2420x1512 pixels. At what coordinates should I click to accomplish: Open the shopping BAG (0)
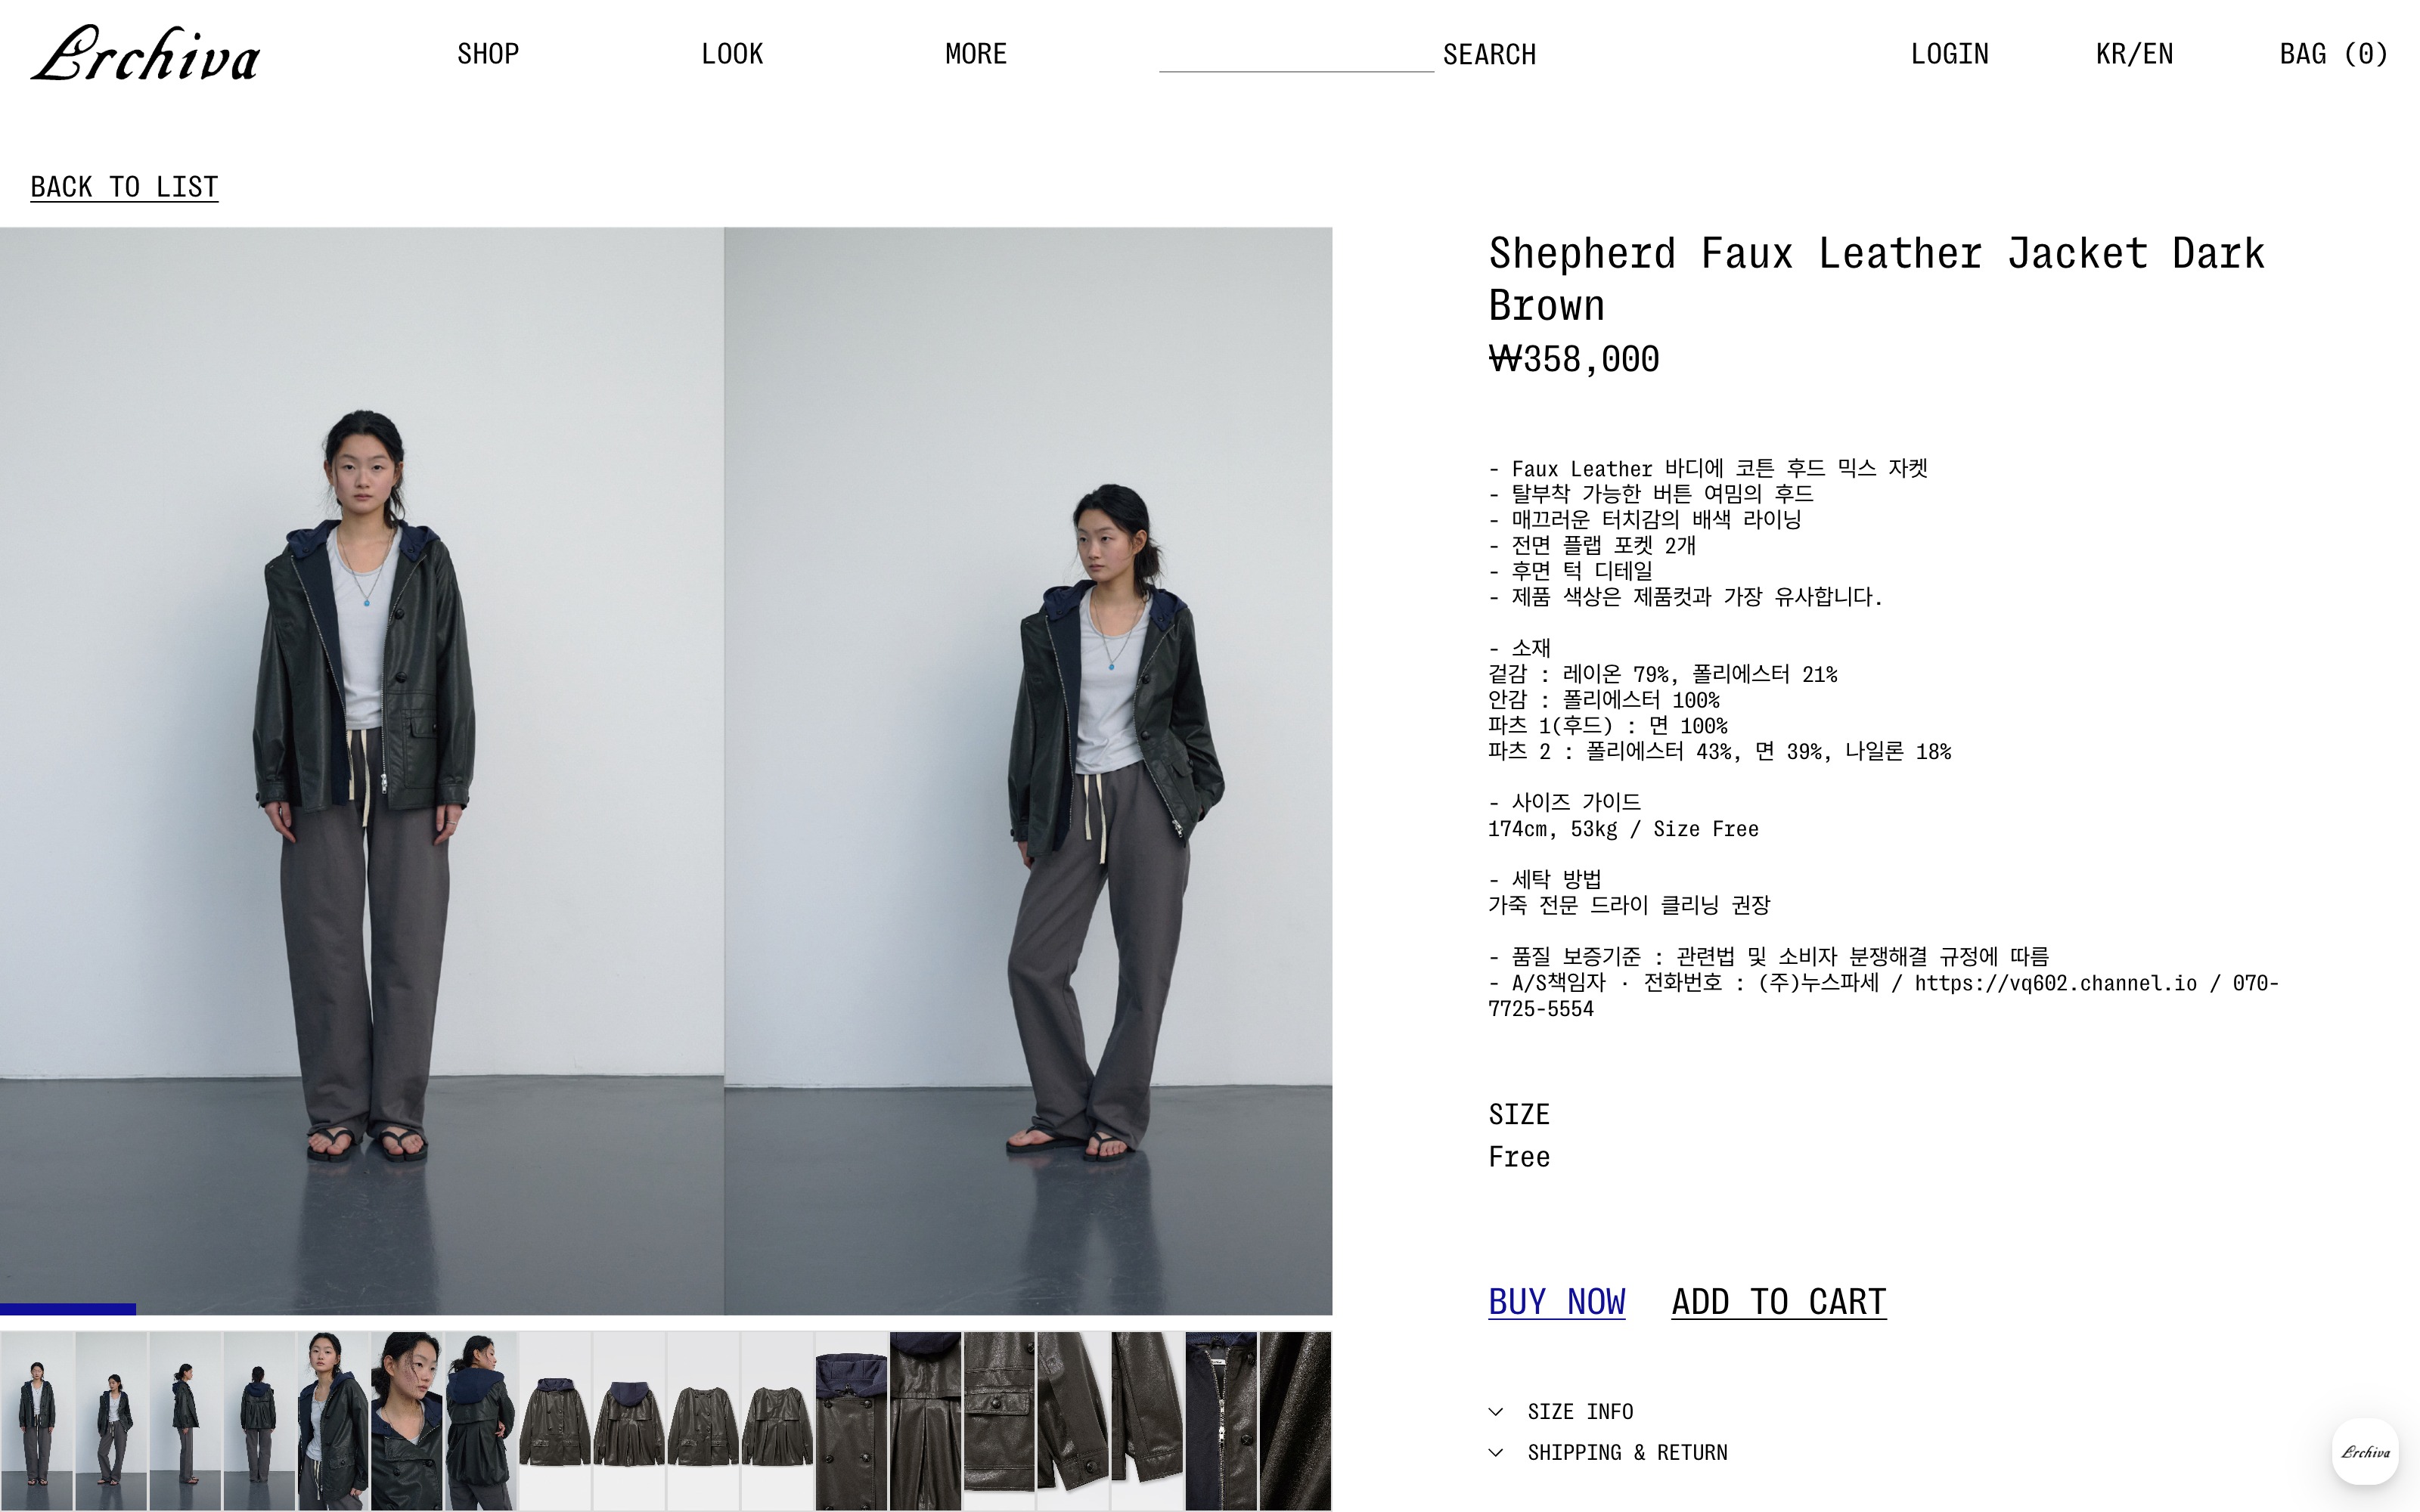2333,54
